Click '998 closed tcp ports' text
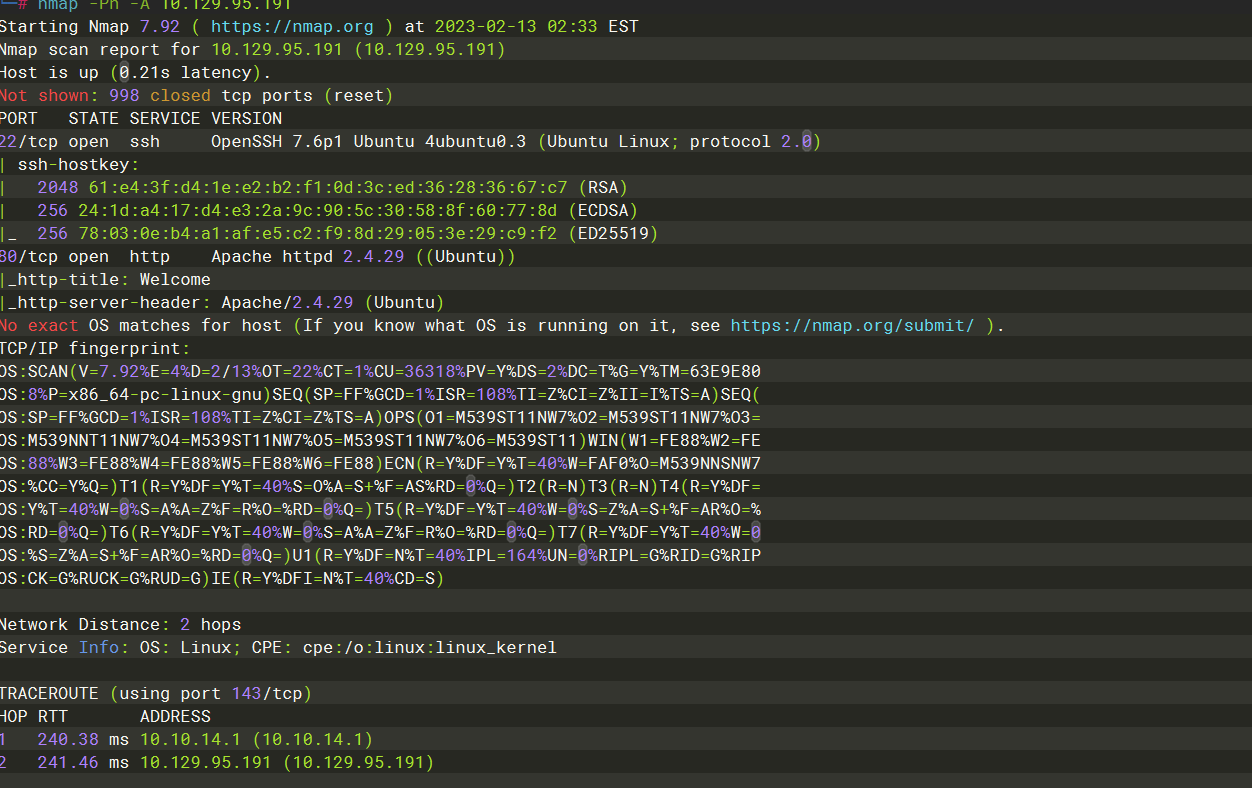The image size is (1252, 788). pos(211,96)
